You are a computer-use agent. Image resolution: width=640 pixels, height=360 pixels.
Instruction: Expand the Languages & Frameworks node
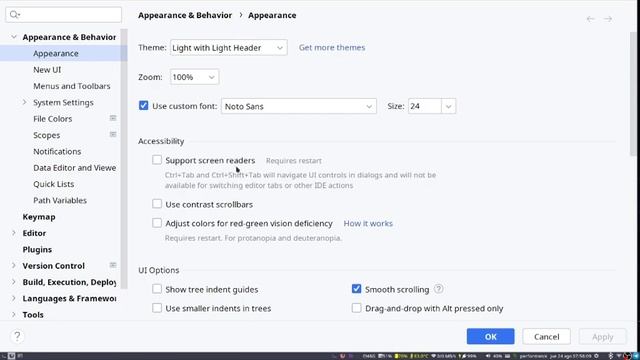[x=14, y=298]
